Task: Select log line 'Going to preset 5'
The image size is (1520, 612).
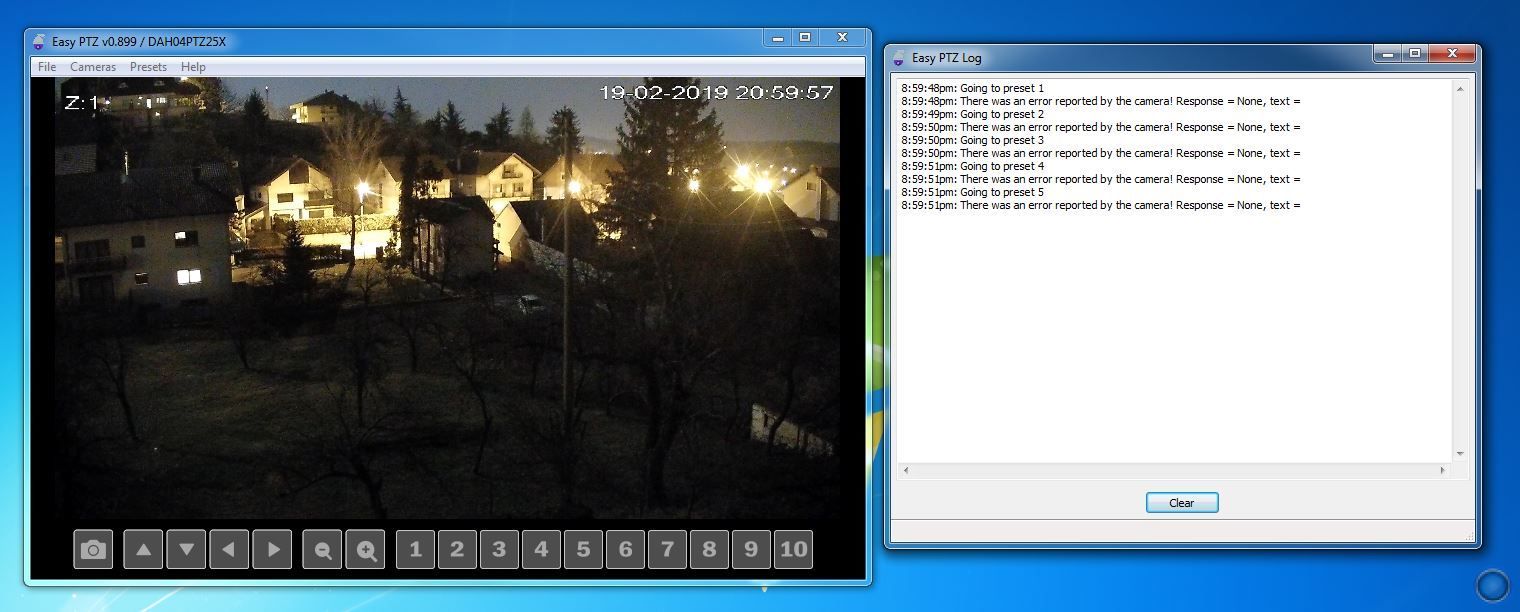Action: [x=972, y=192]
